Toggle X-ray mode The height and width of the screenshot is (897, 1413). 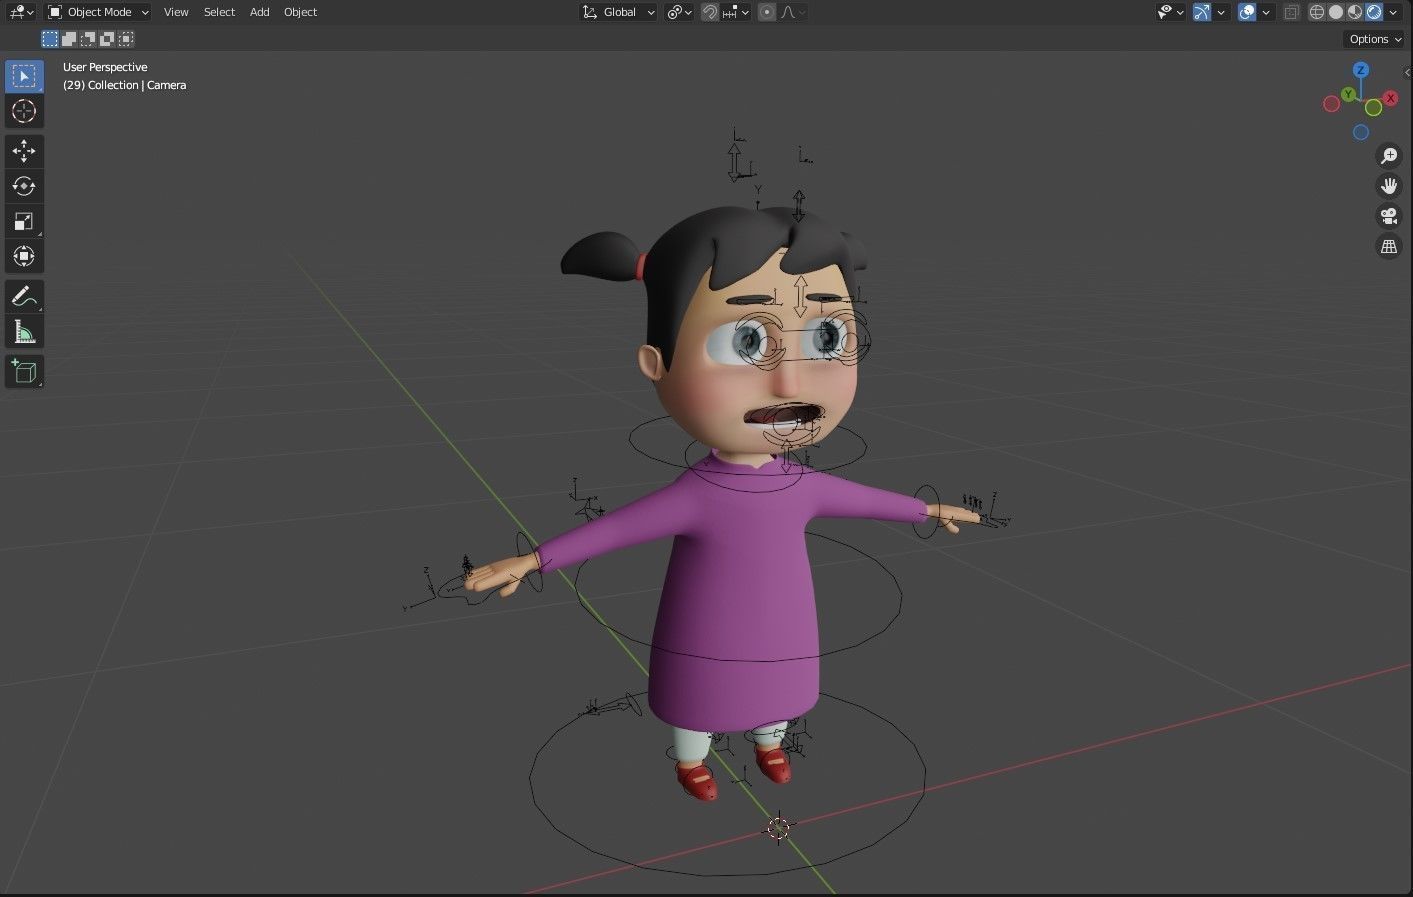1291,12
